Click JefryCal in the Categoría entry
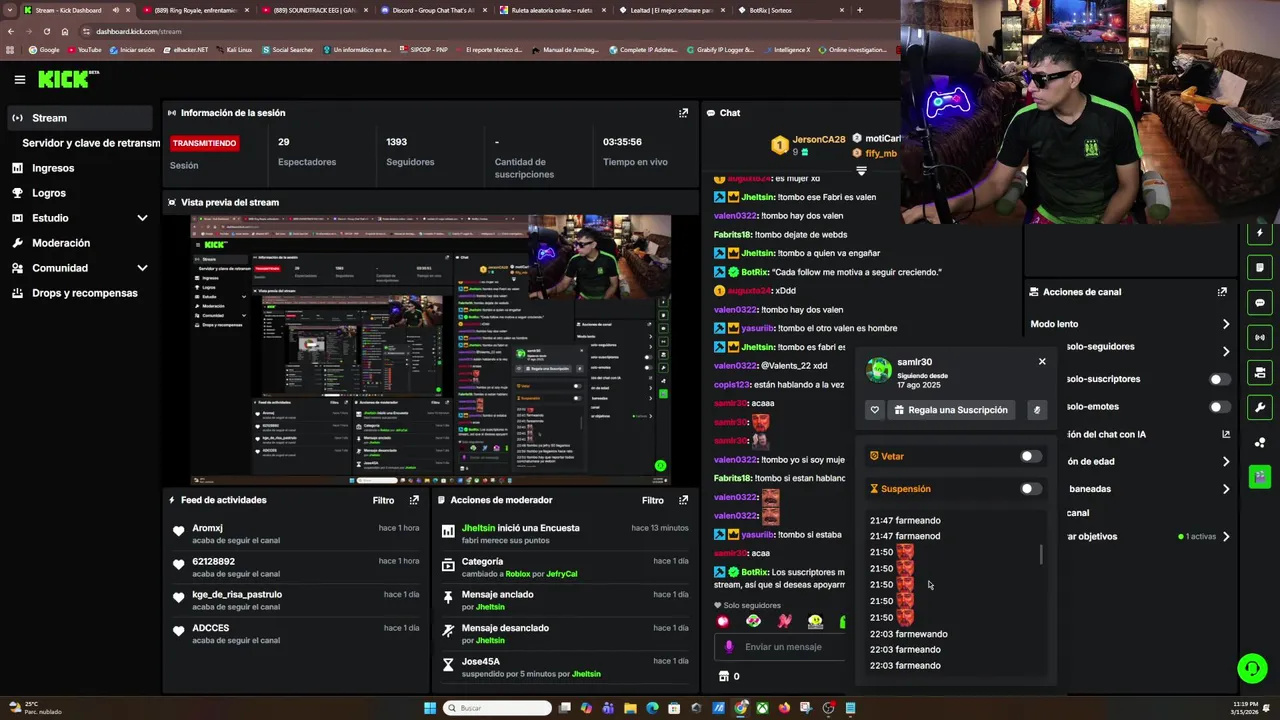The image size is (1280, 720). [562, 574]
